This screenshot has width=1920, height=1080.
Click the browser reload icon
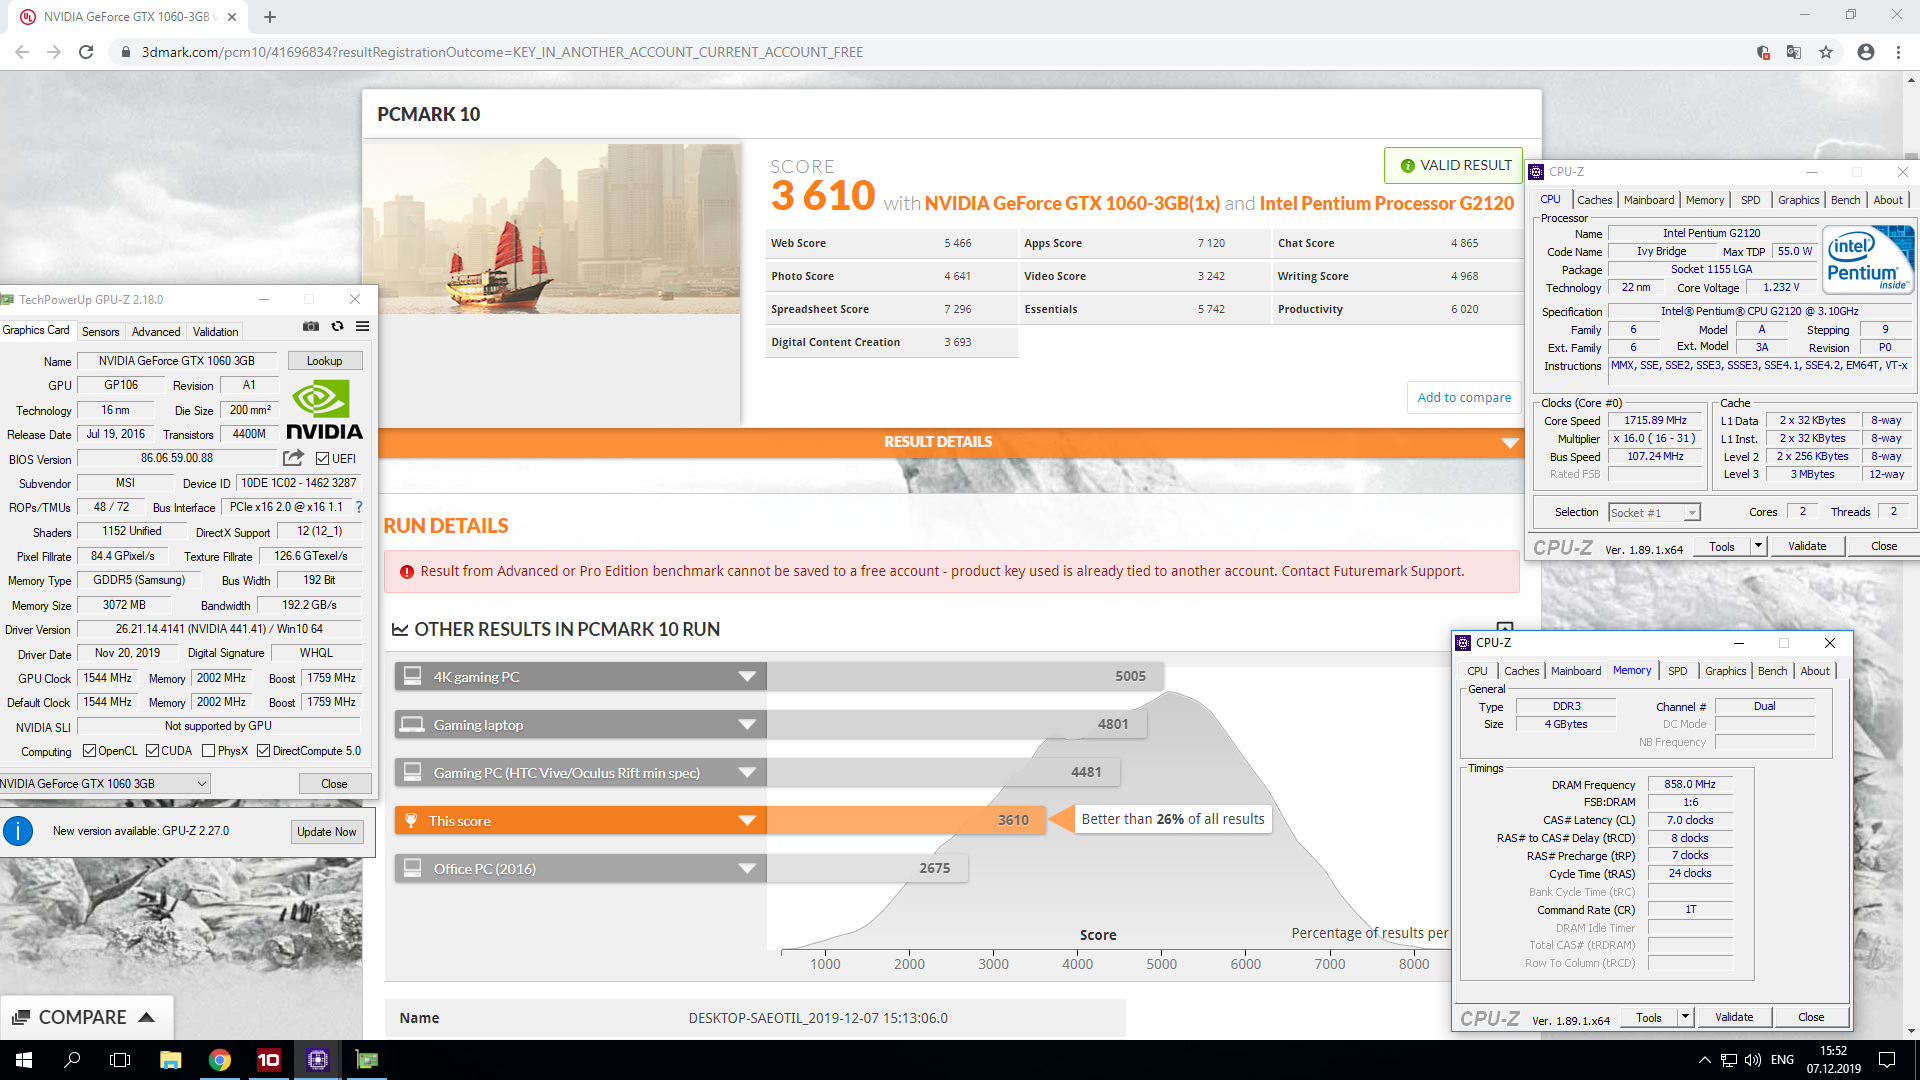86,52
